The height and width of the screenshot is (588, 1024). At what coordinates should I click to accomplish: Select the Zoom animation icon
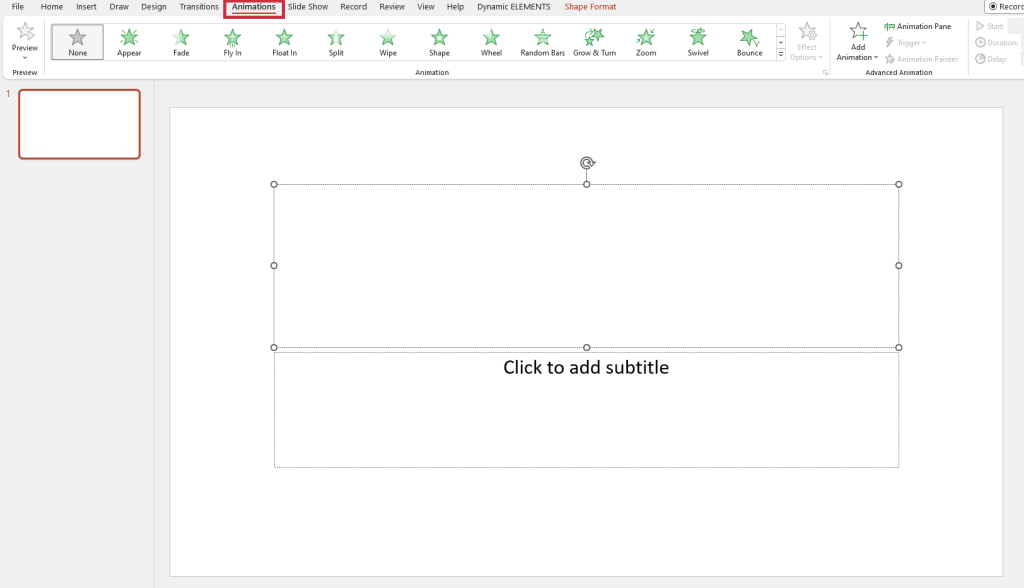pyautogui.click(x=646, y=41)
